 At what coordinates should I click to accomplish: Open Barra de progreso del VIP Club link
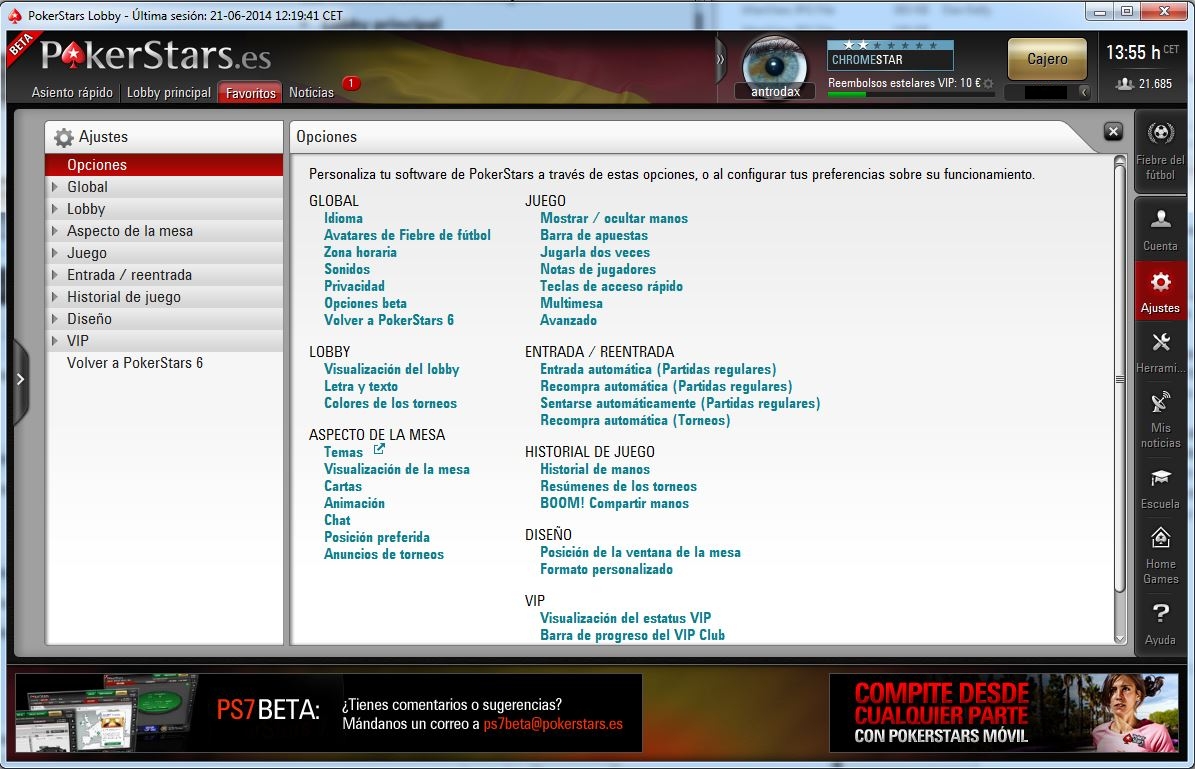pyautogui.click(x=632, y=635)
